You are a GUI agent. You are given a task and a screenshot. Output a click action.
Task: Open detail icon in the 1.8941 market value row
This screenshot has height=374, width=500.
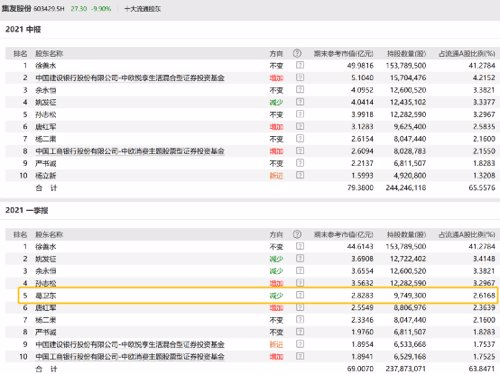coord(300,356)
